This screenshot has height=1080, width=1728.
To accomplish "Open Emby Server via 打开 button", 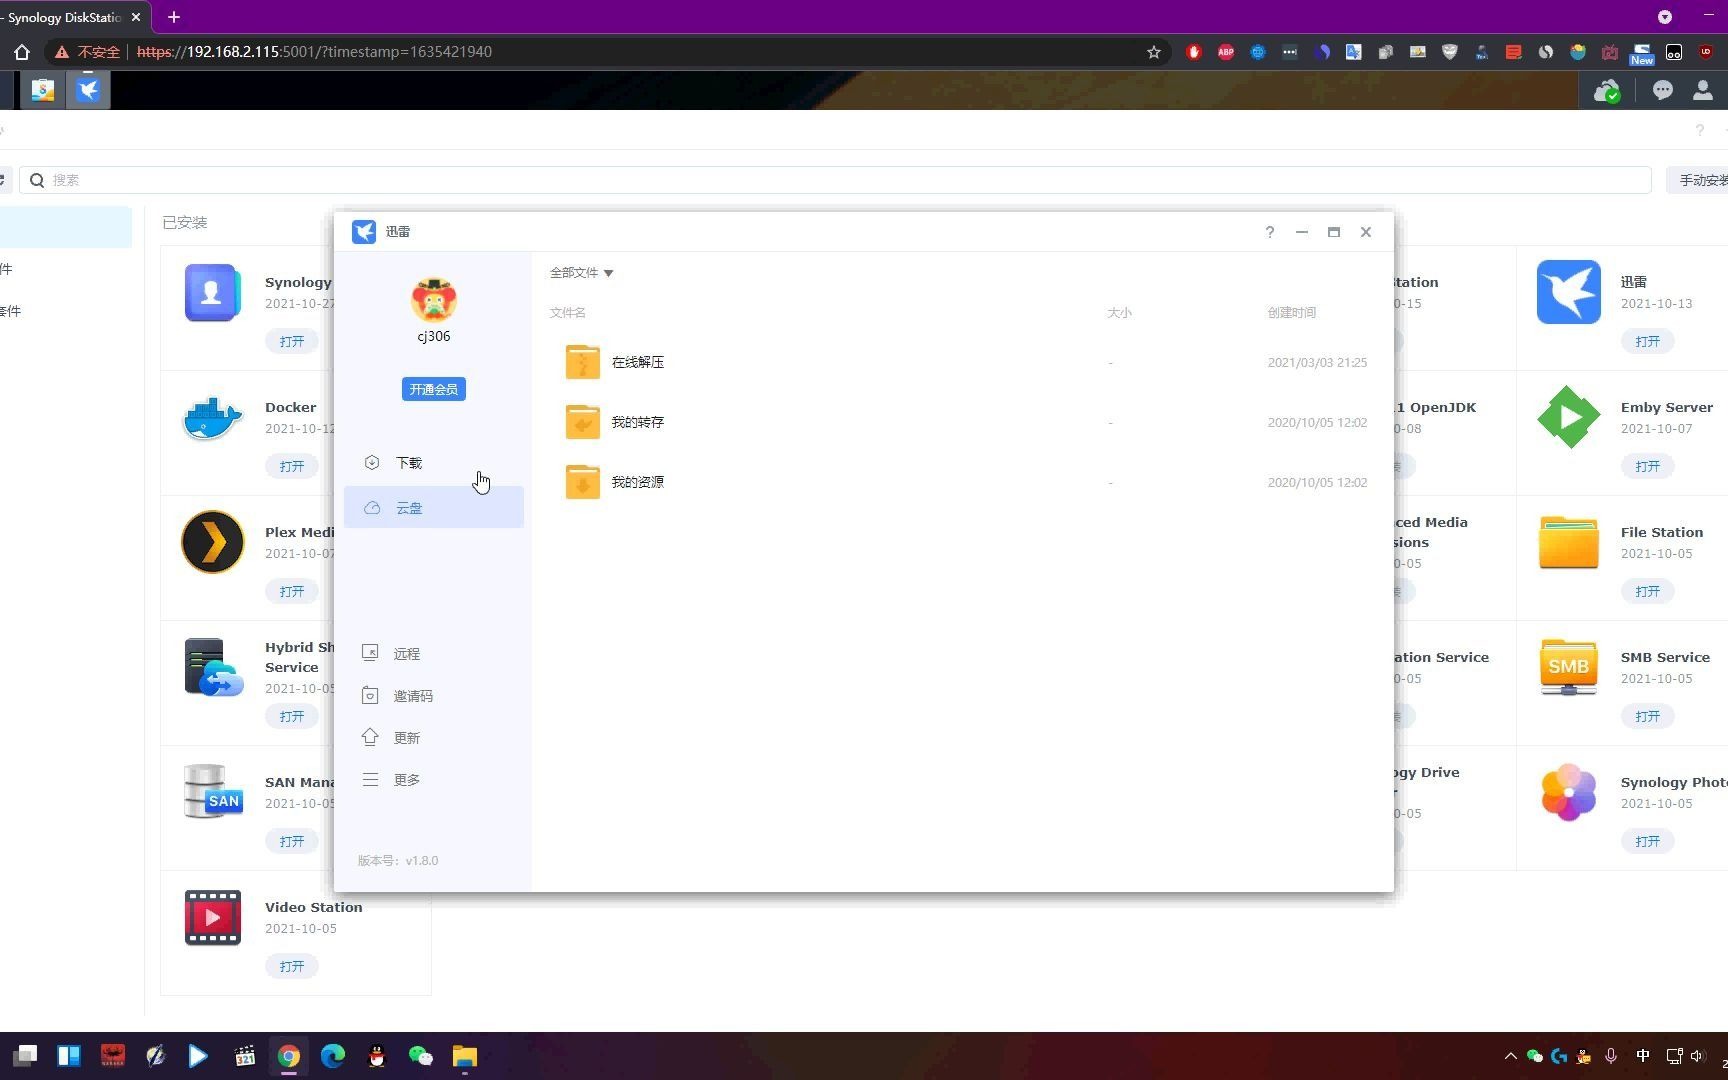I will [x=1647, y=466].
